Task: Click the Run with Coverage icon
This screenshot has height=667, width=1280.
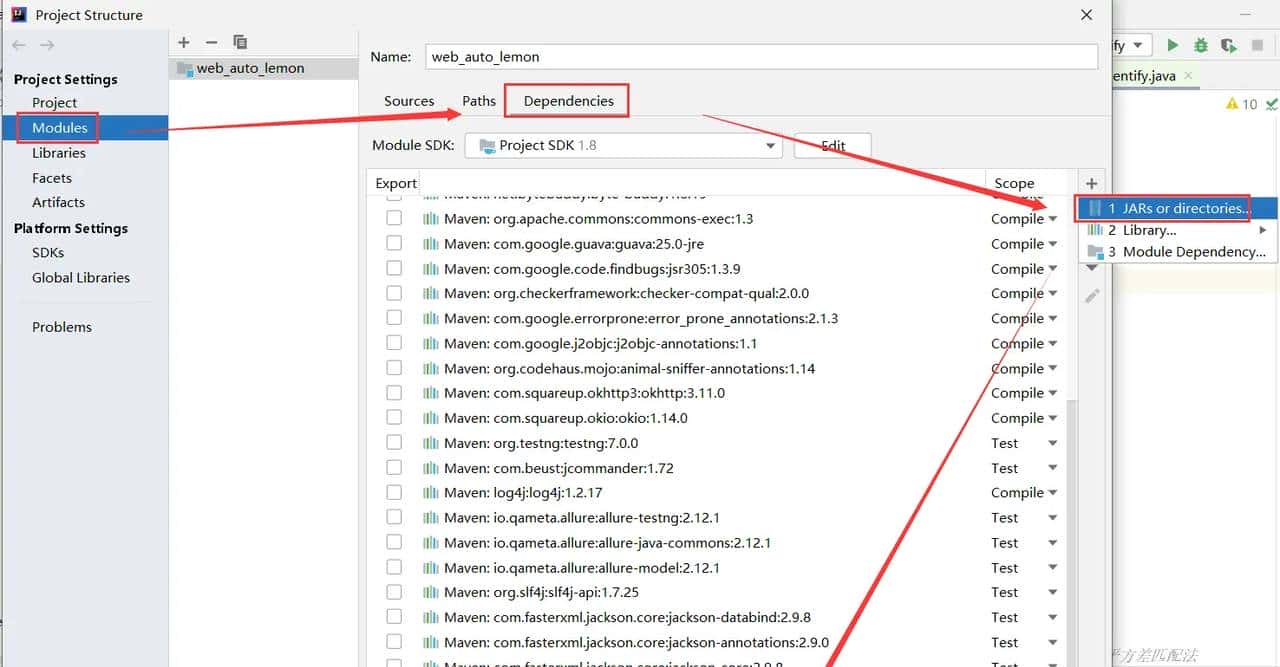Action: (1227, 45)
